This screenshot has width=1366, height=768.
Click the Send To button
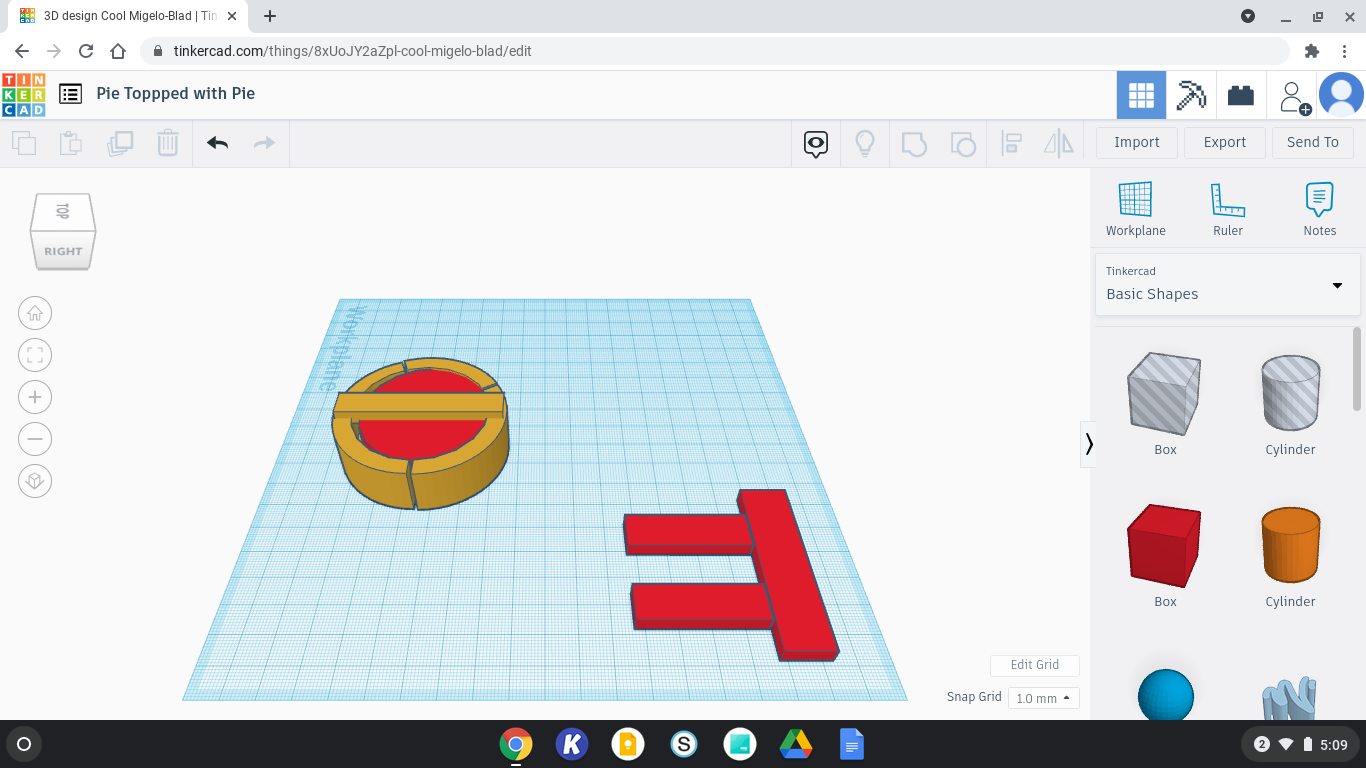(x=1313, y=142)
